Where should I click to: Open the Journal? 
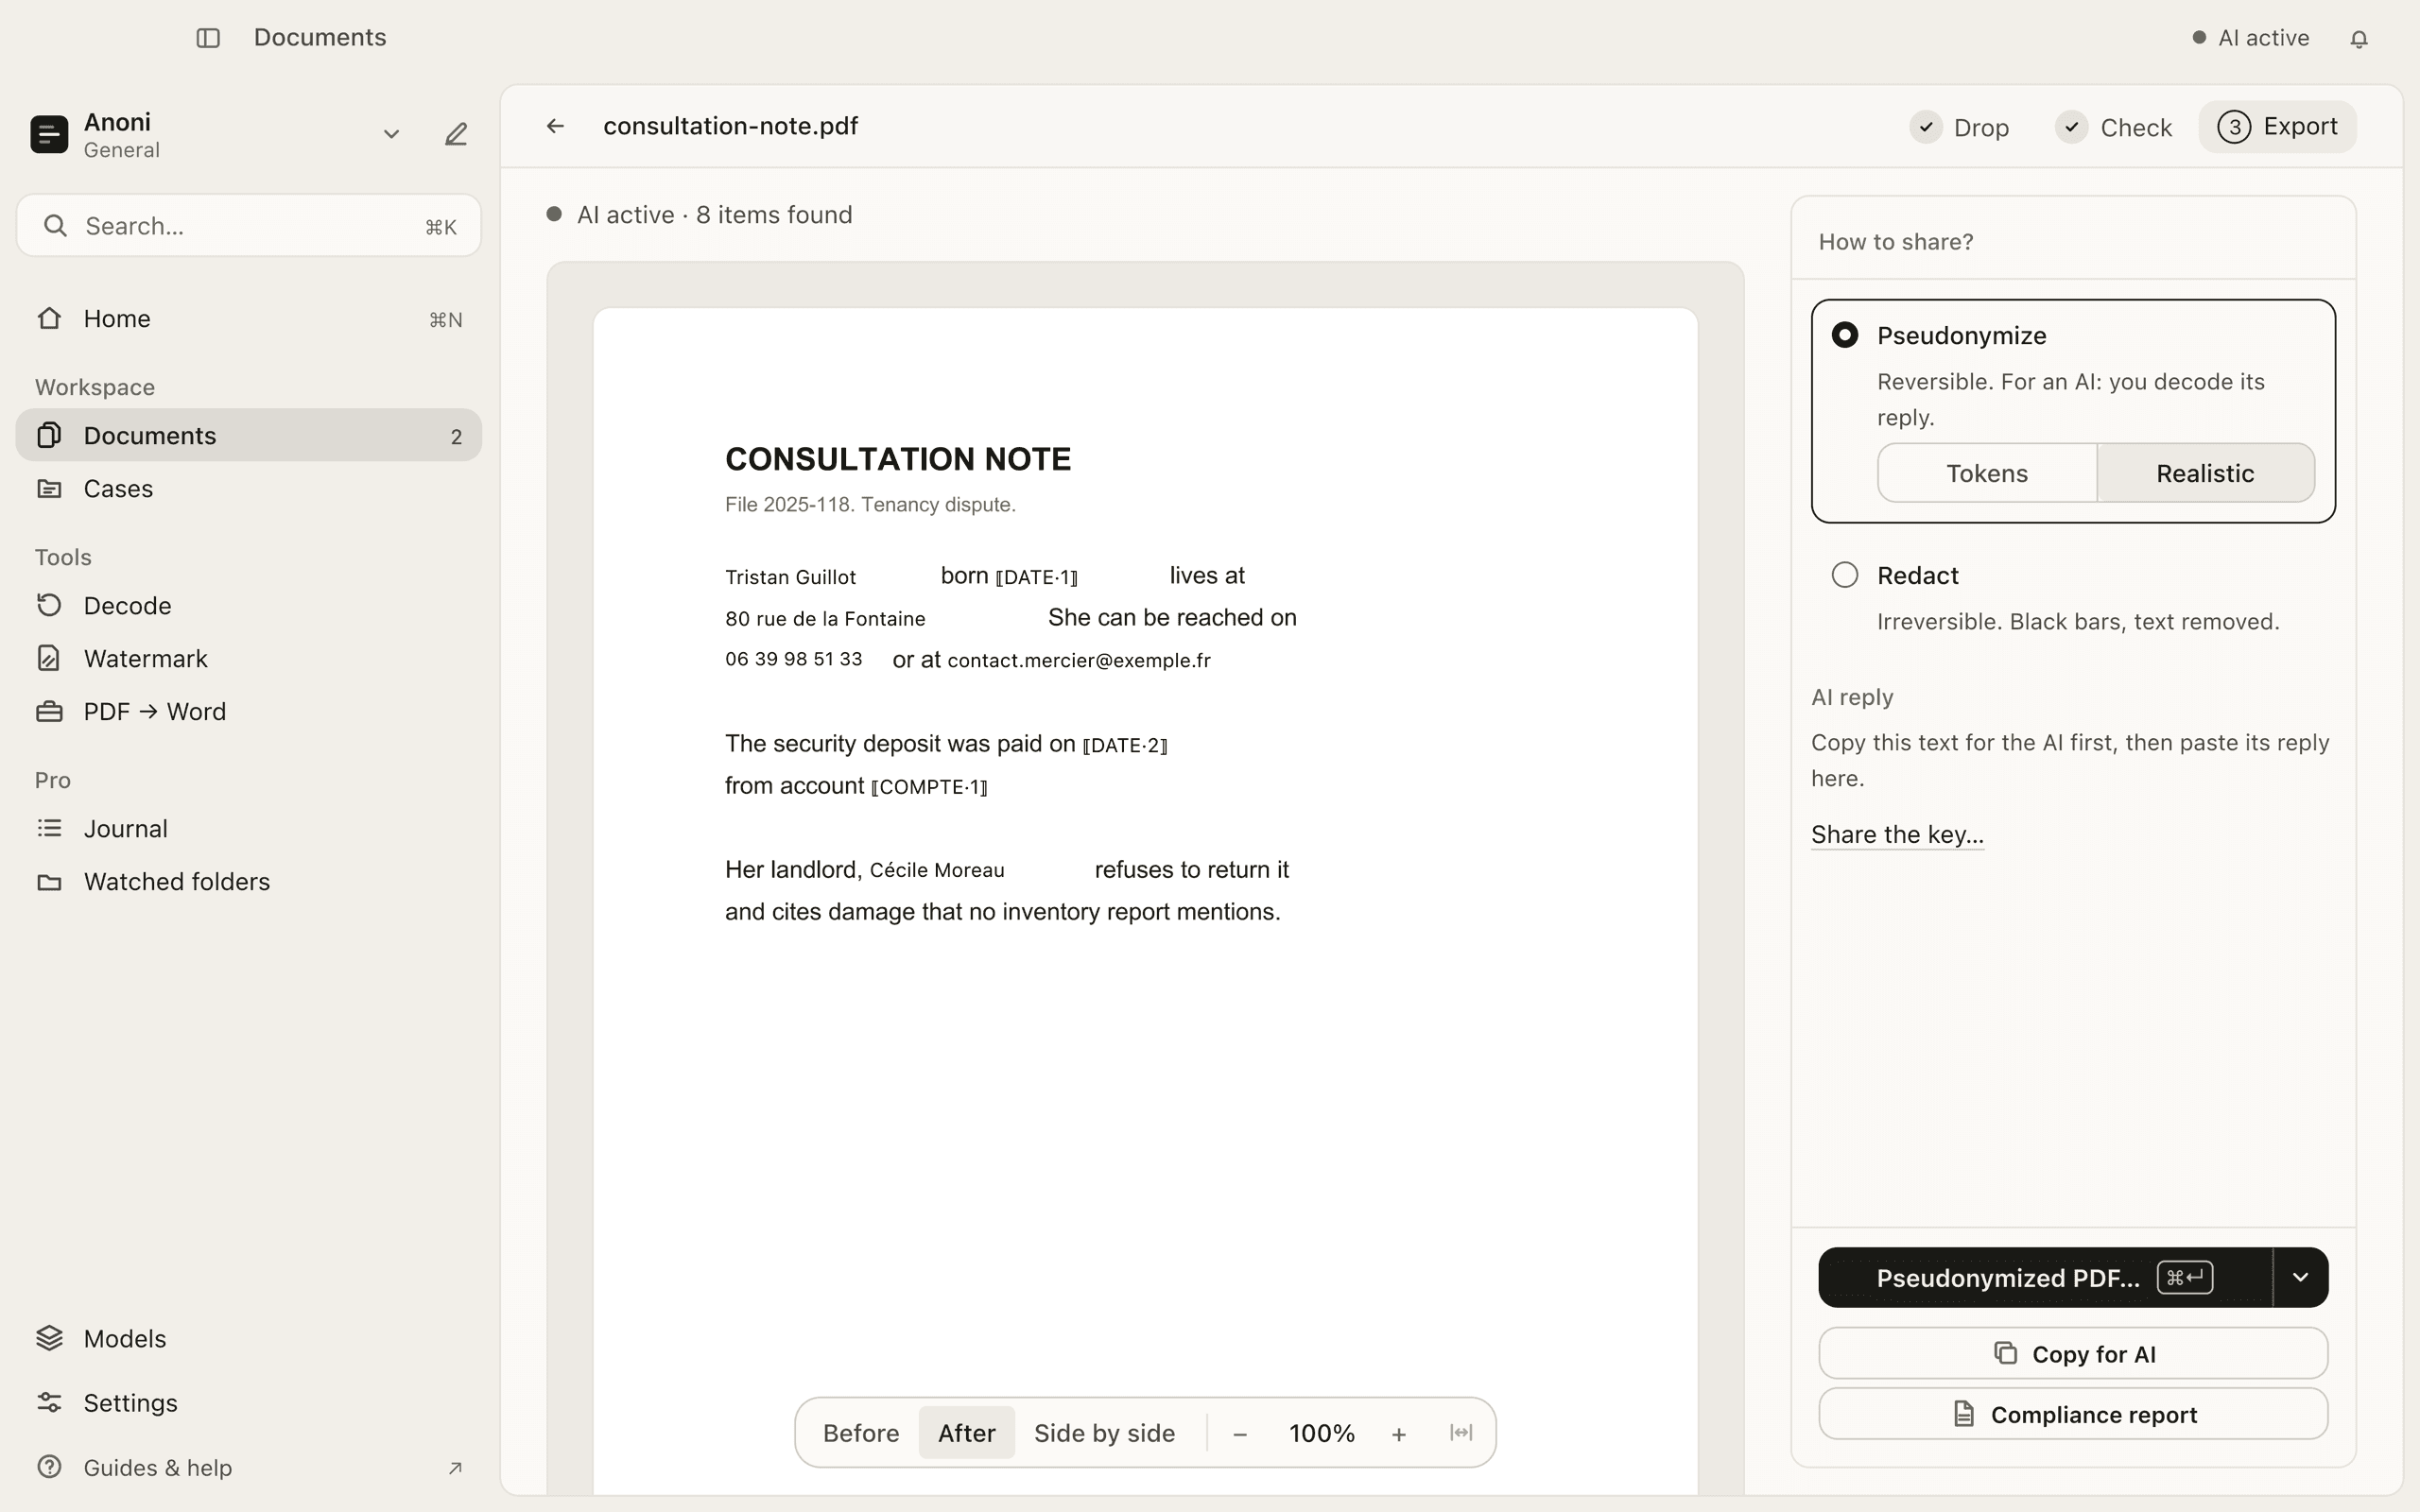click(x=248, y=828)
